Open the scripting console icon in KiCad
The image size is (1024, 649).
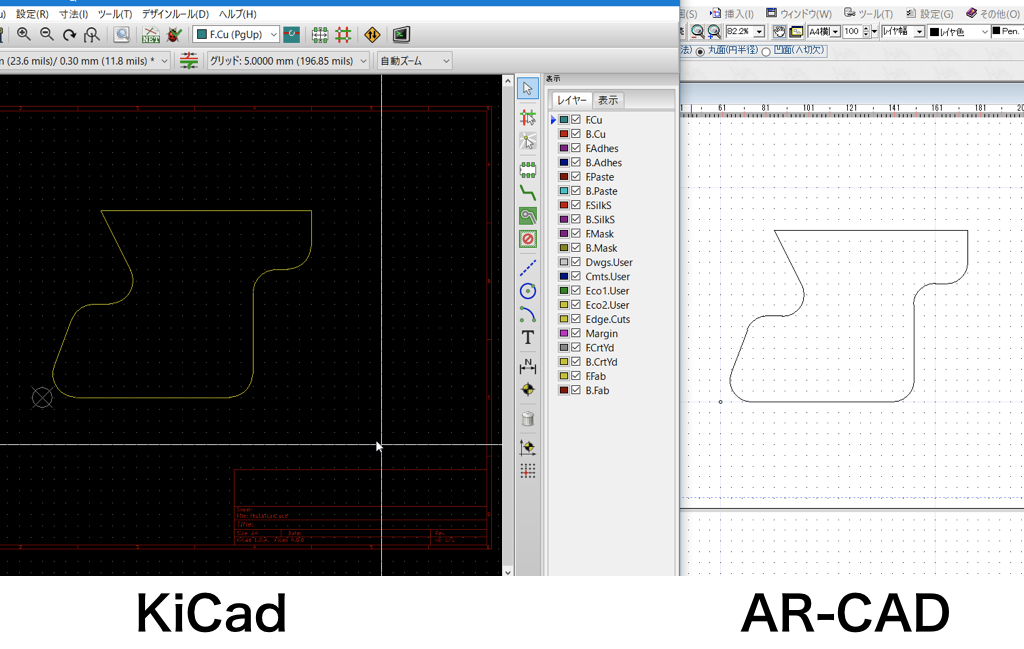(401, 34)
